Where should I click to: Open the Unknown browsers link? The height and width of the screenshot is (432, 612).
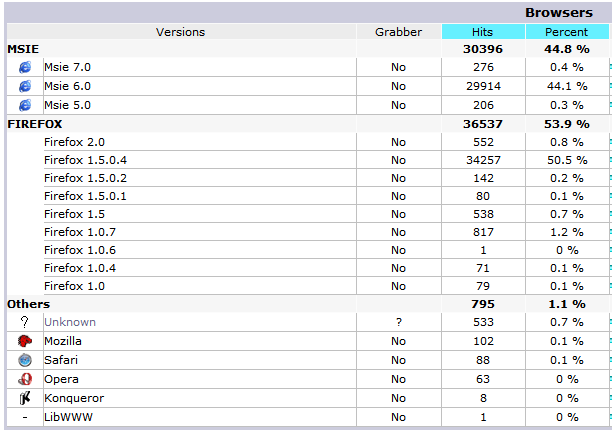click(x=70, y=322)
